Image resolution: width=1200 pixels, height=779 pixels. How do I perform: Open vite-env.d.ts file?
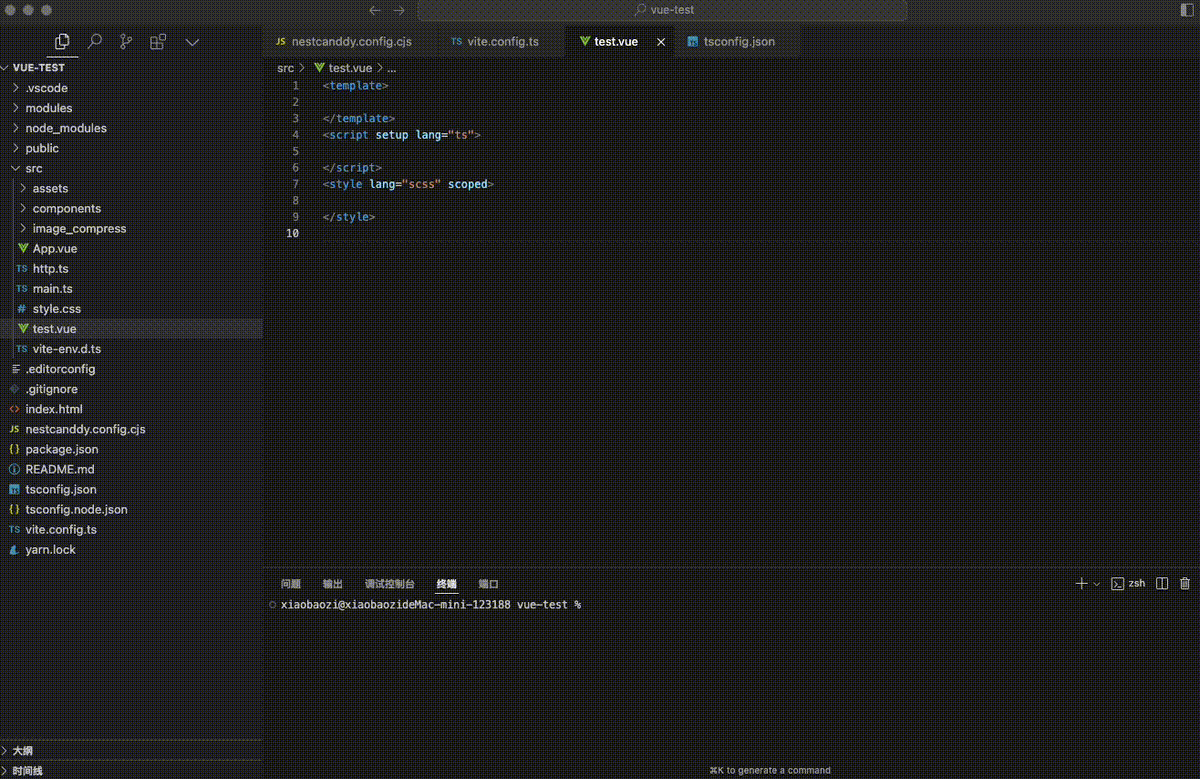131,349
